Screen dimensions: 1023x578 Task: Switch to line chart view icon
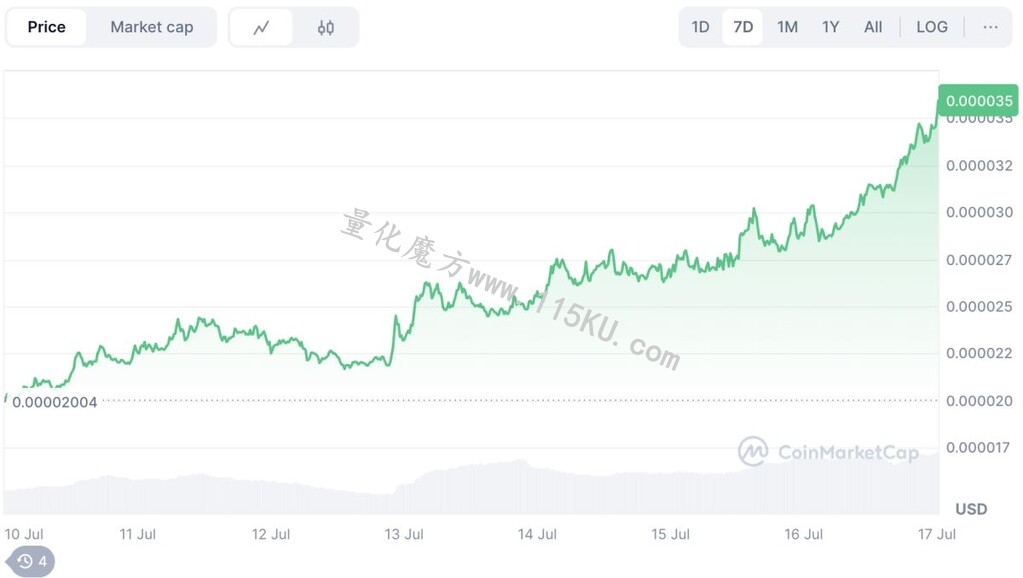[x=261, y=27]
